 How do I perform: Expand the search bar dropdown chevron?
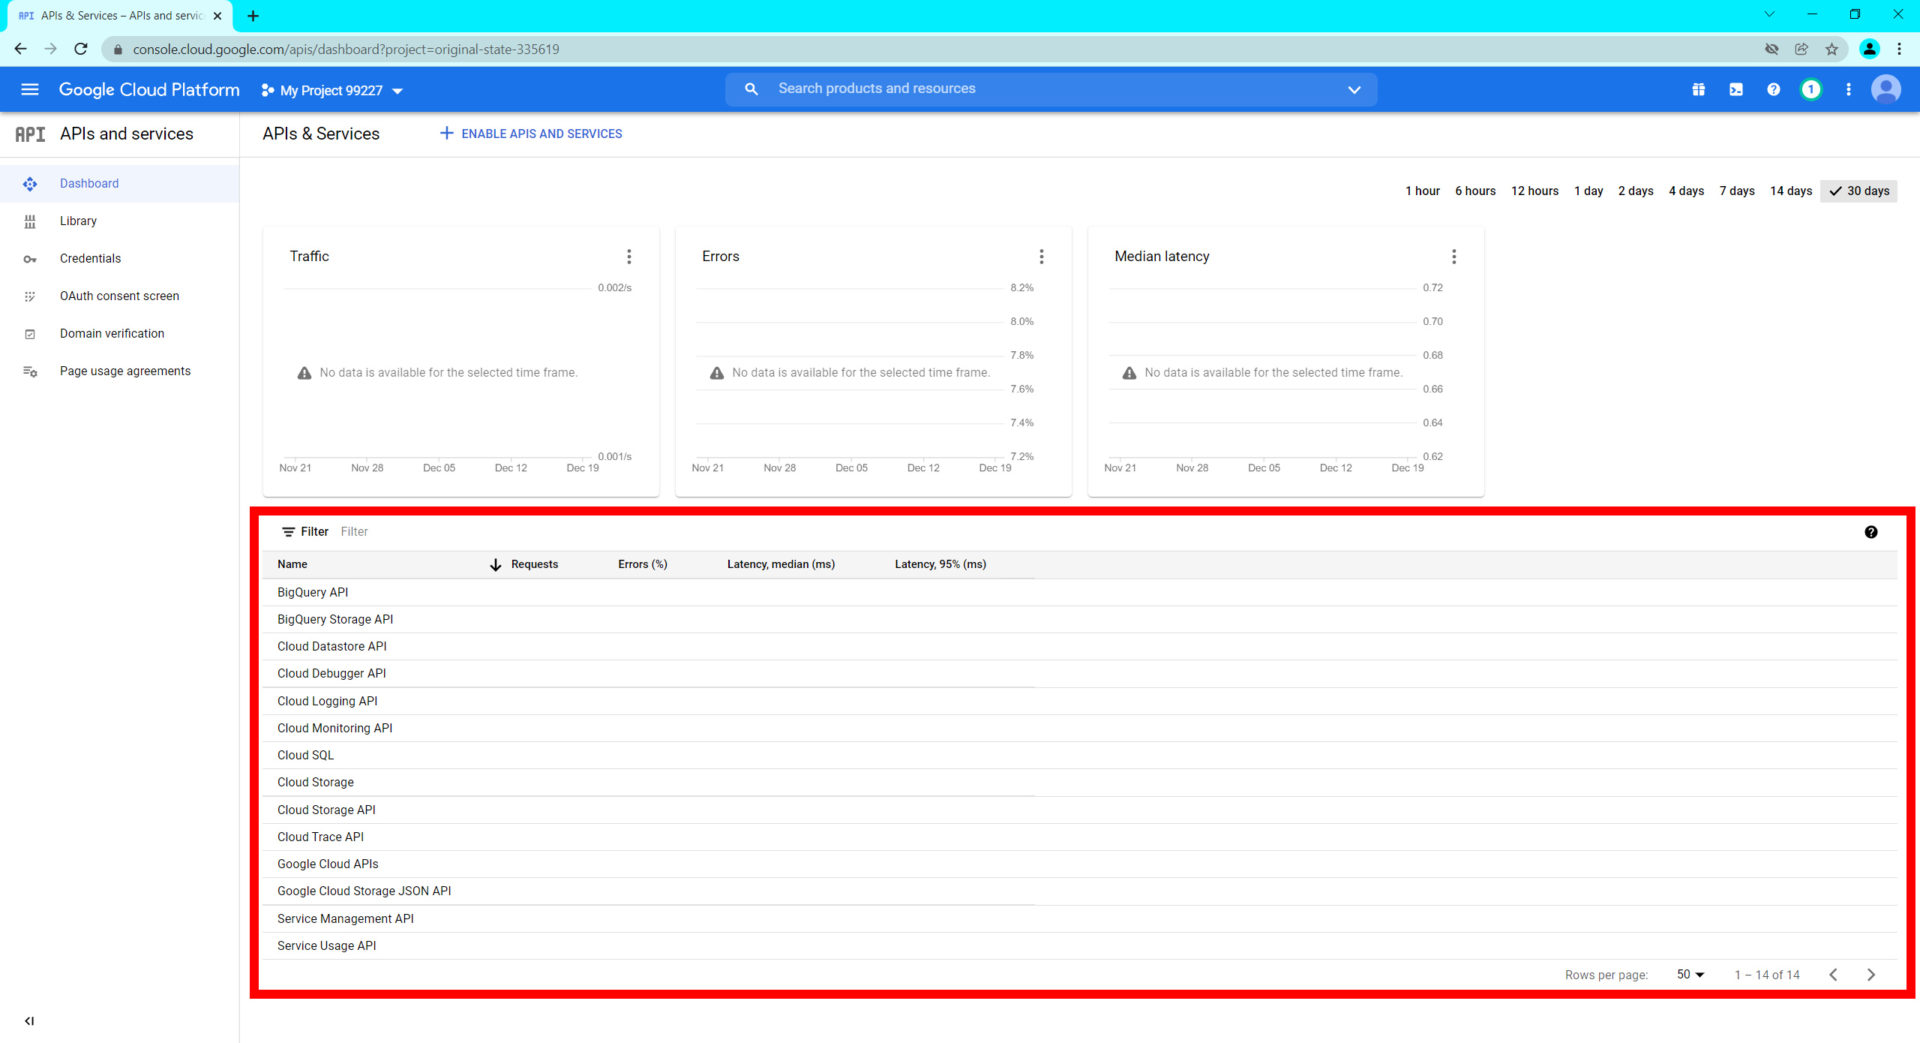point(1354,89)
